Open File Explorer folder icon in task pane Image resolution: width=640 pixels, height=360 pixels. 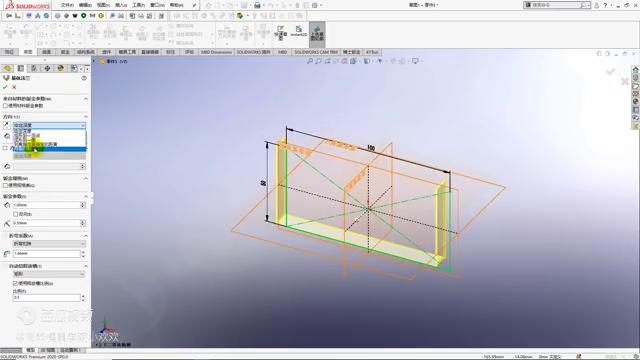(636, 86)
